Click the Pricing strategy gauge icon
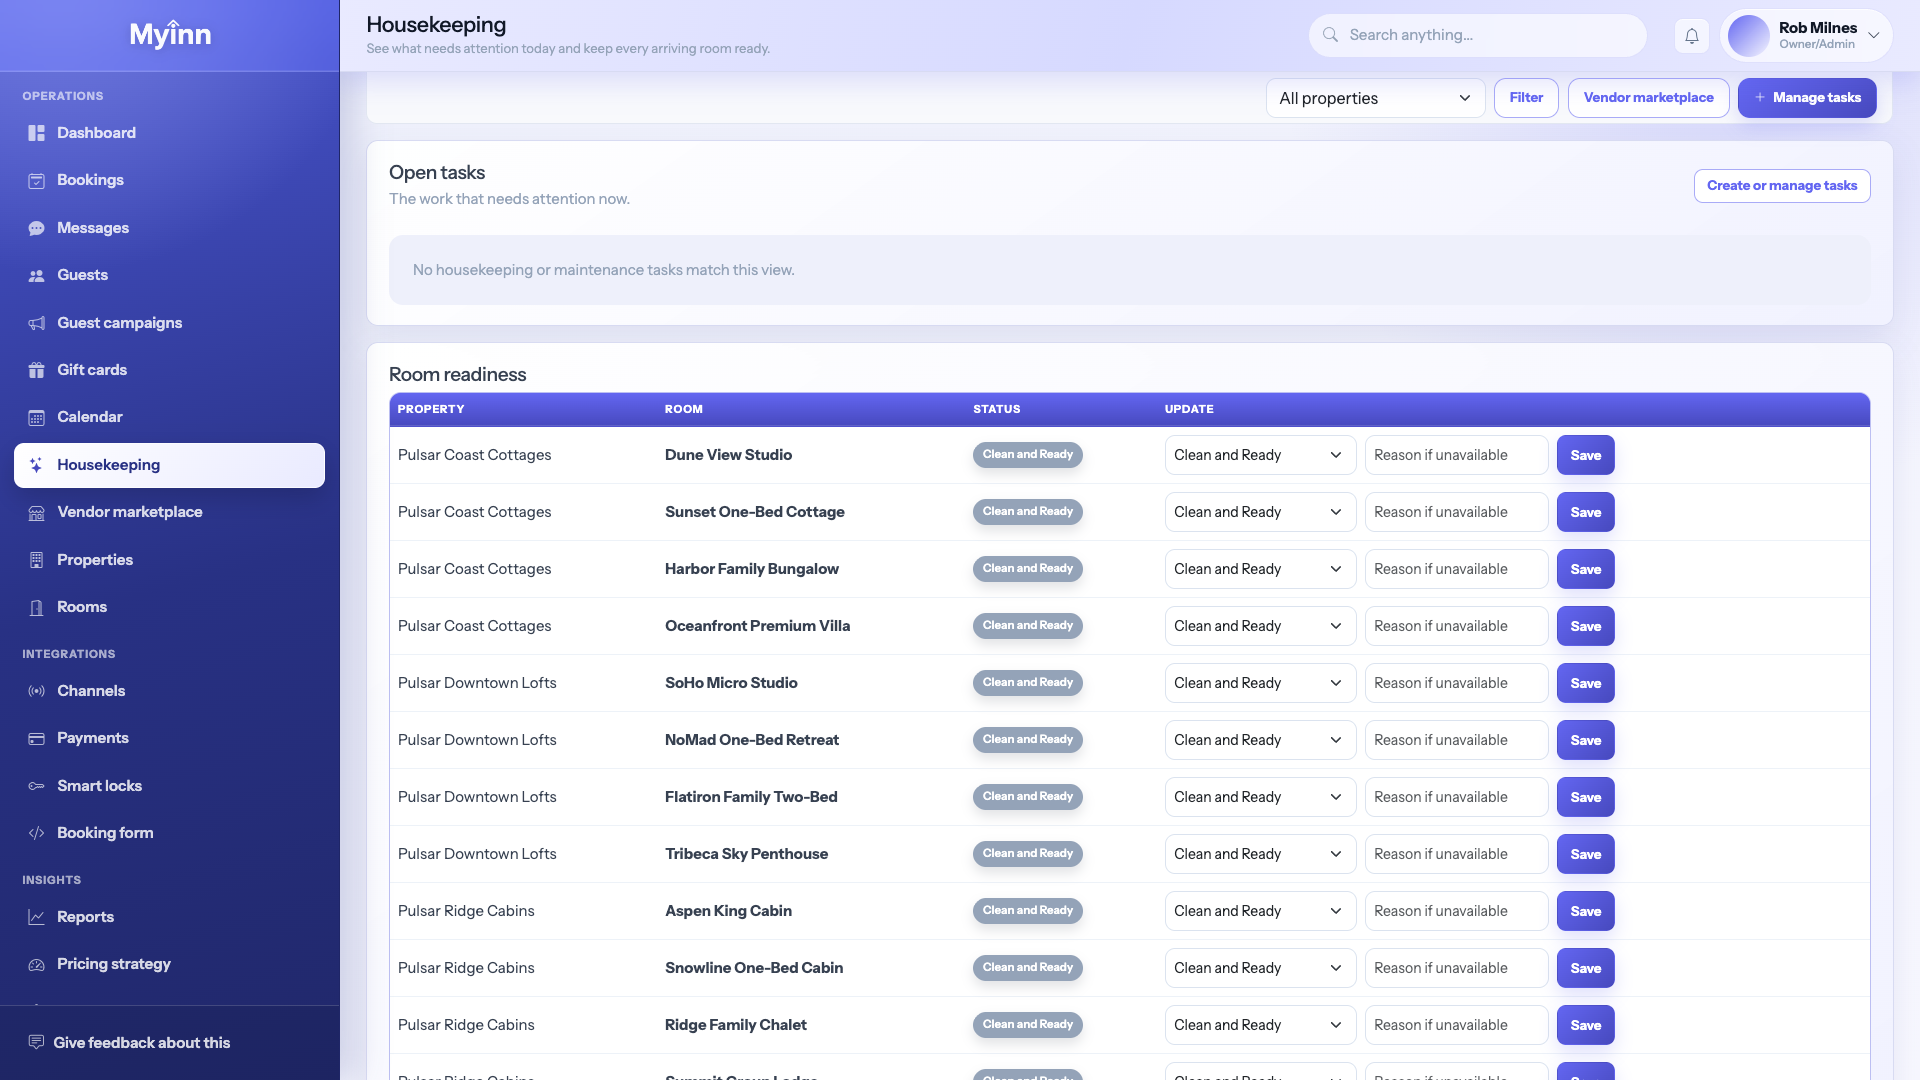 tap(37, 965)
